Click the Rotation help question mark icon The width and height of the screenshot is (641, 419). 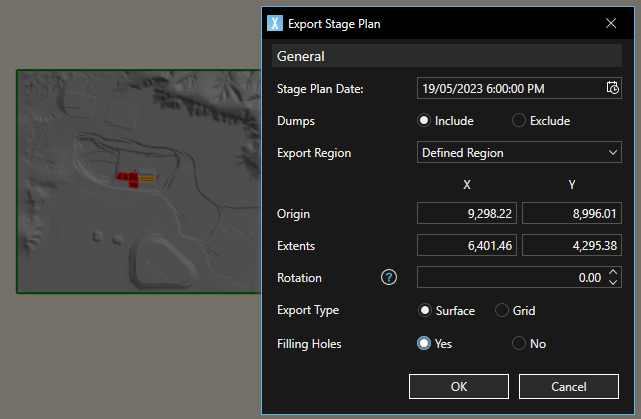pos(390,278)
